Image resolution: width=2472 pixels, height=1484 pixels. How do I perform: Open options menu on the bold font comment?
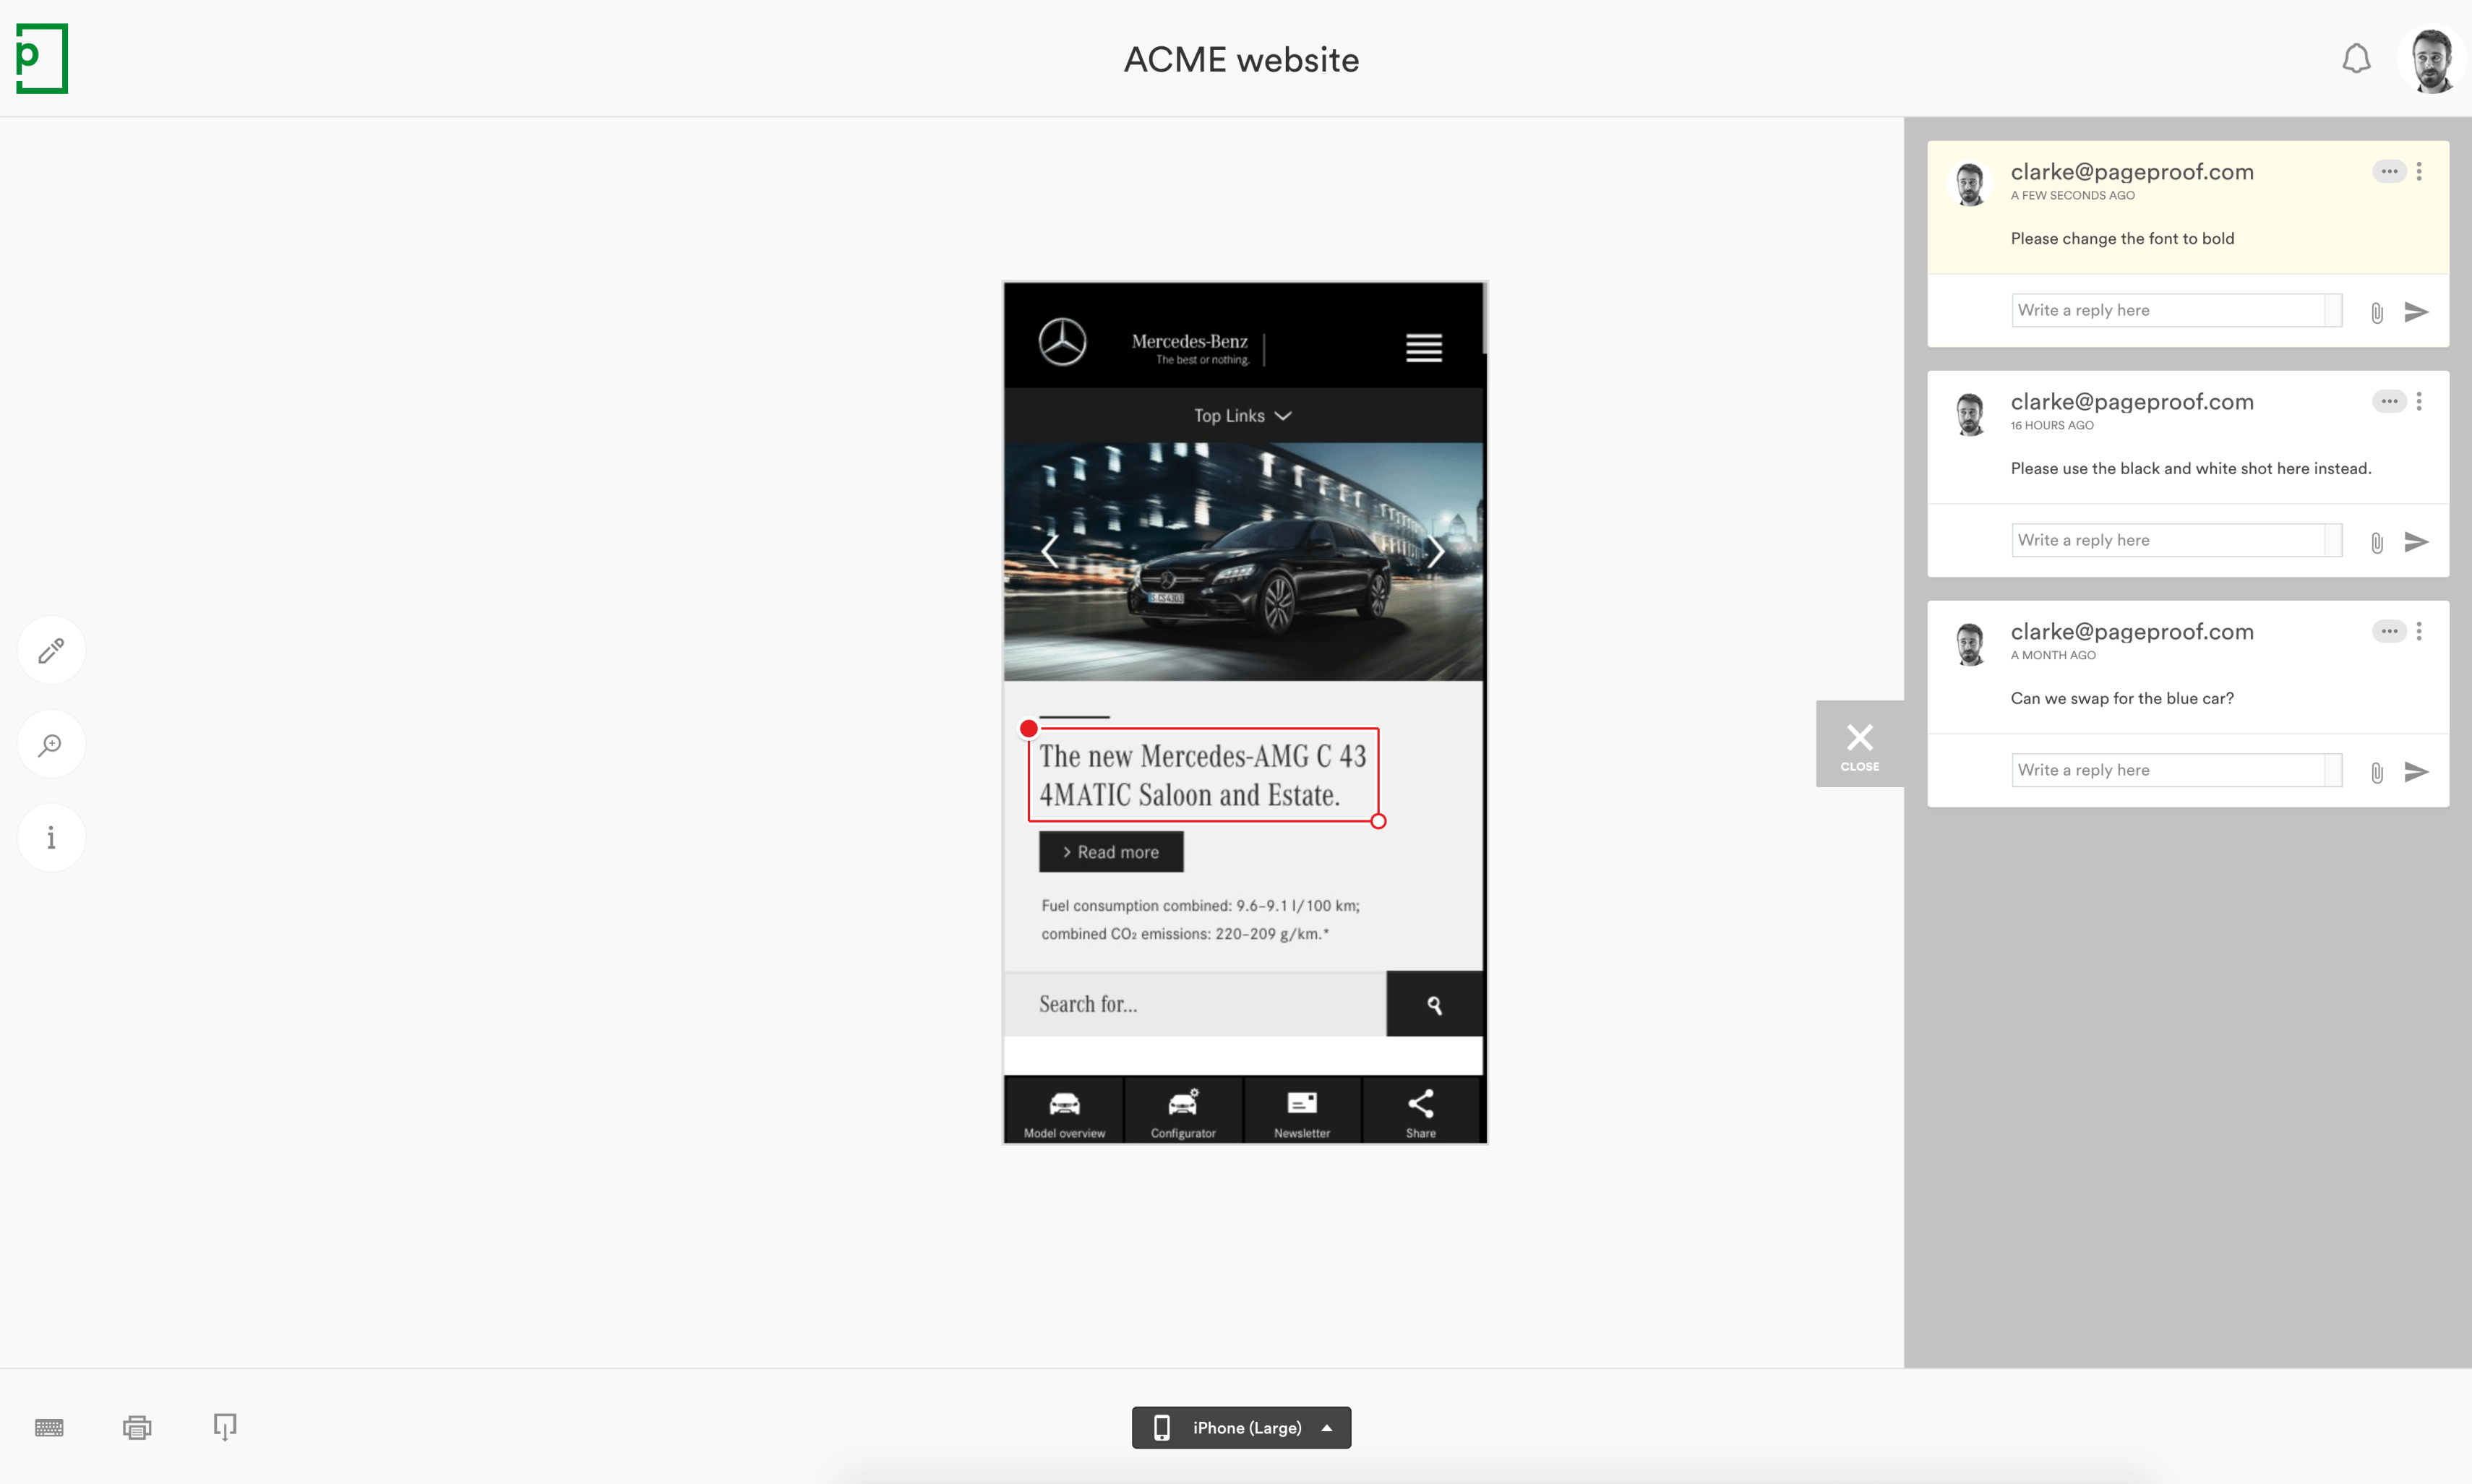2420,171
